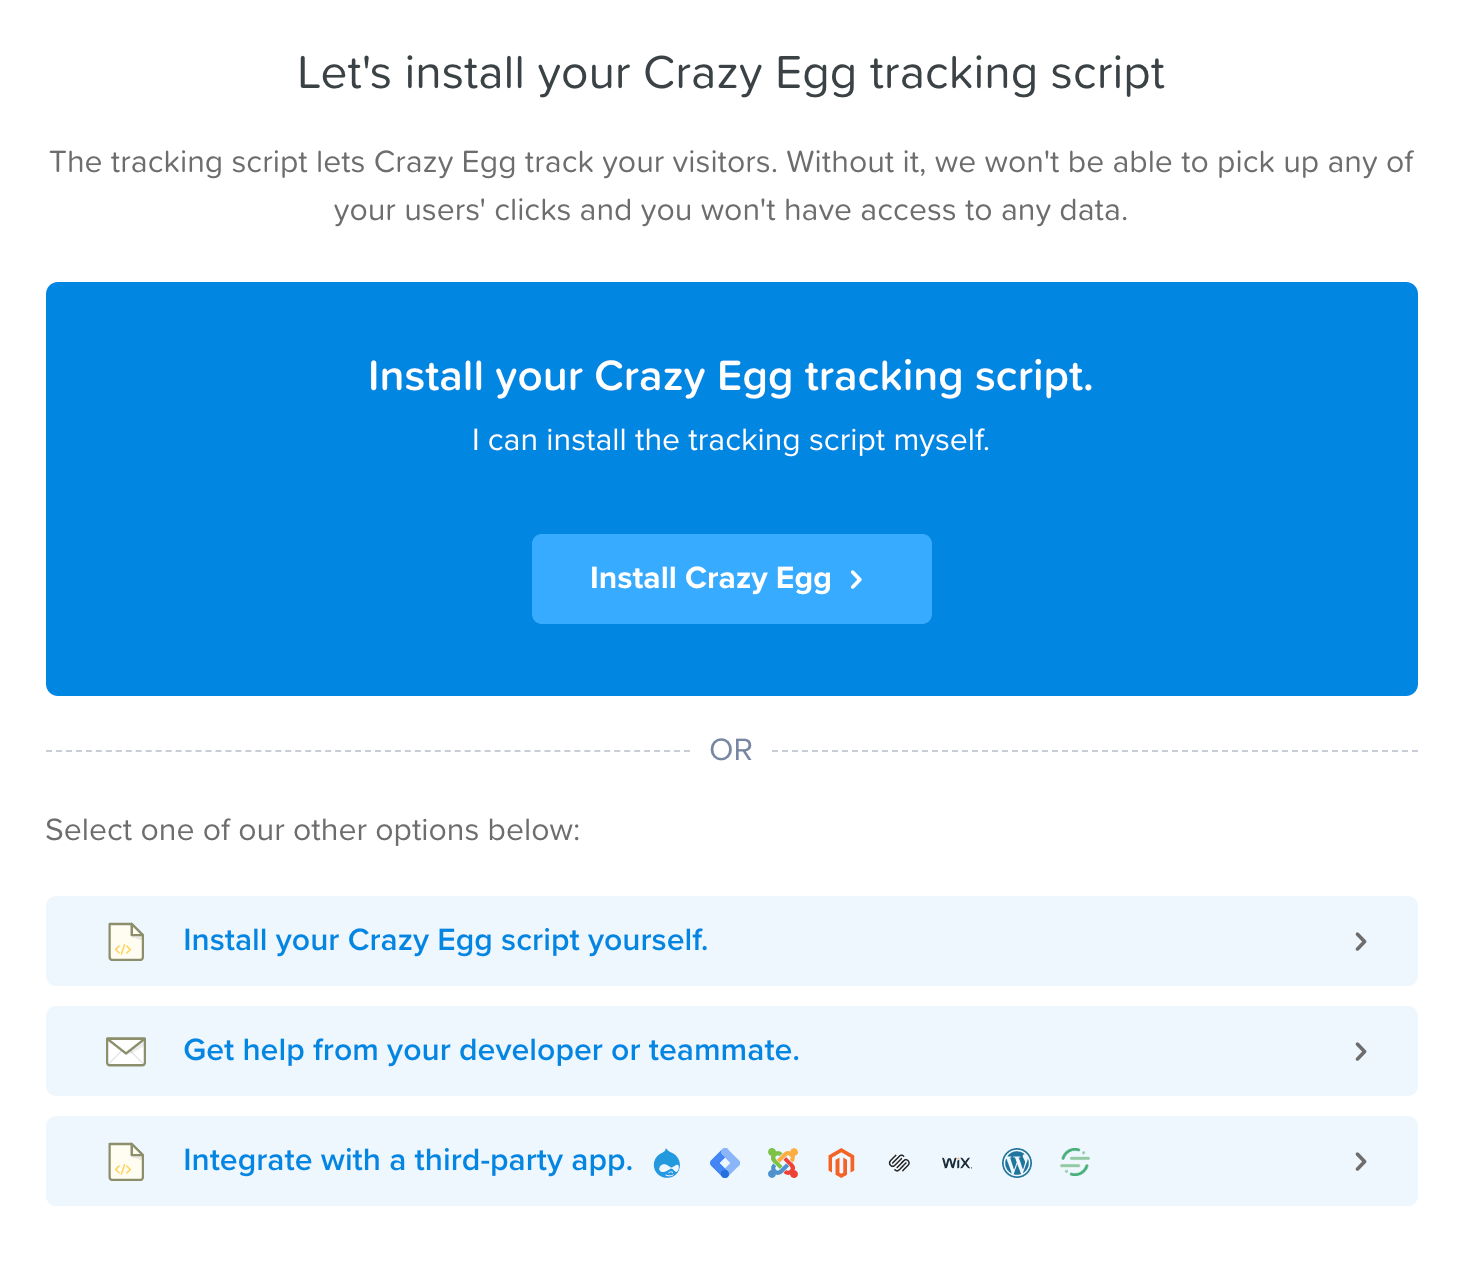Image resolution: width=1458 pixels, height=1264 pixels.
Task: Click the Magento integration icon
Action: 841,1162
